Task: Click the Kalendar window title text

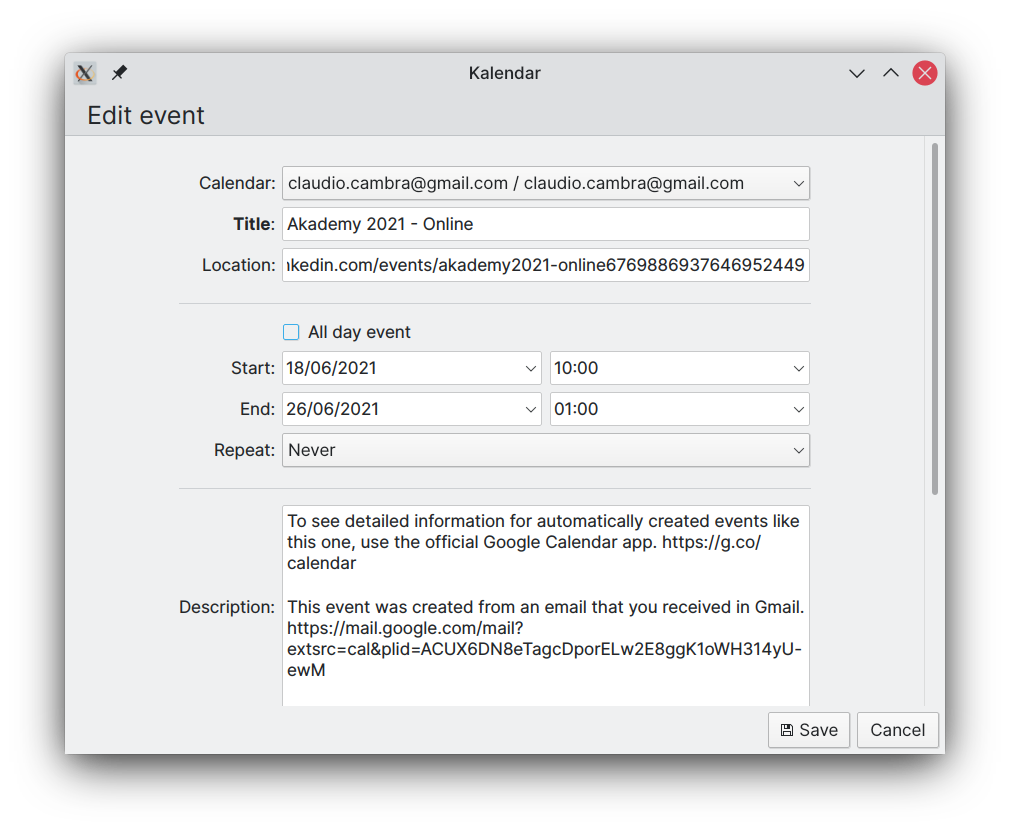Action: coord(504,73)
